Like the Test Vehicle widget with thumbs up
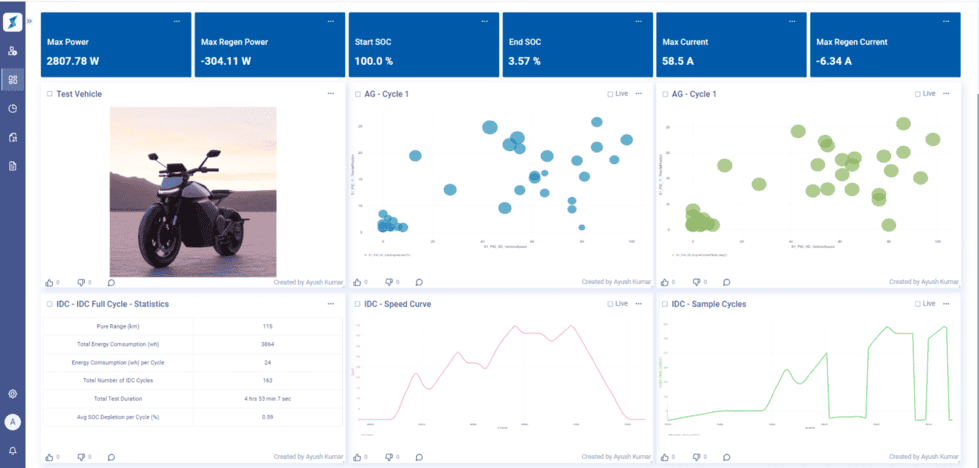This screenshot has width=979, height=468. pyautogui.click(x=49, y=283)
